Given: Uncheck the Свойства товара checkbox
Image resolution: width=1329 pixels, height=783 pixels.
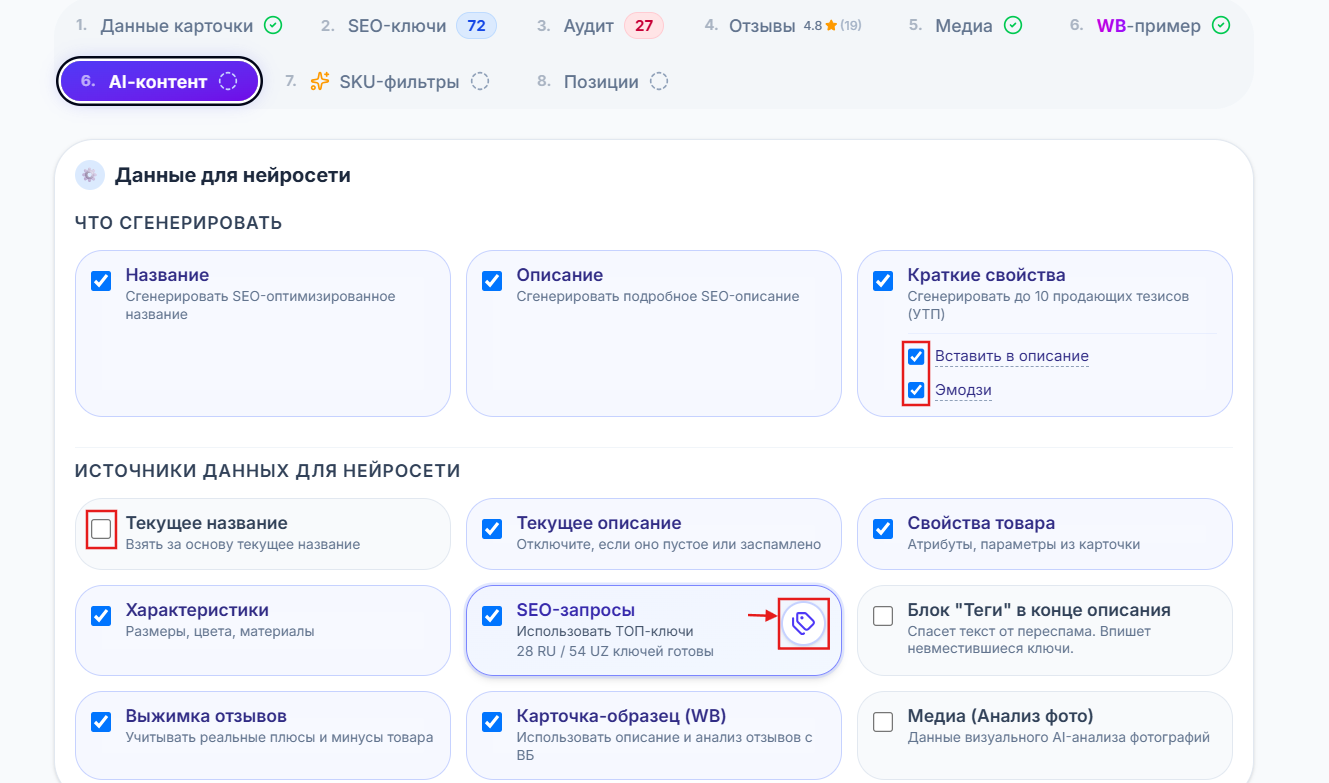Looking at the screenshot, I should coord(883,529).
